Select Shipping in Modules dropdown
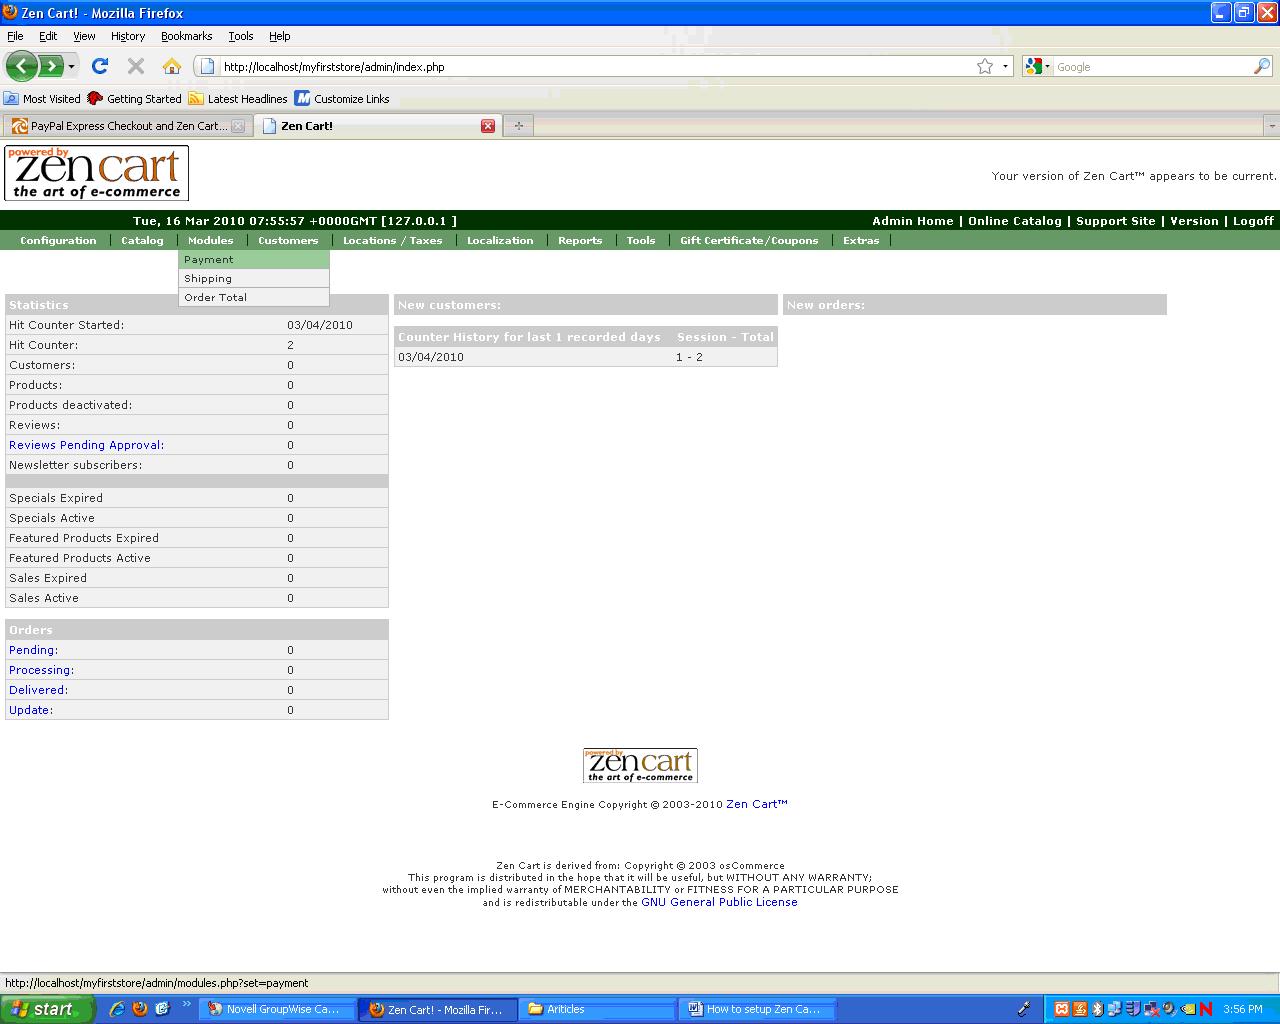Screen dimensions: 1280x1024 click(x=254, y=279)
